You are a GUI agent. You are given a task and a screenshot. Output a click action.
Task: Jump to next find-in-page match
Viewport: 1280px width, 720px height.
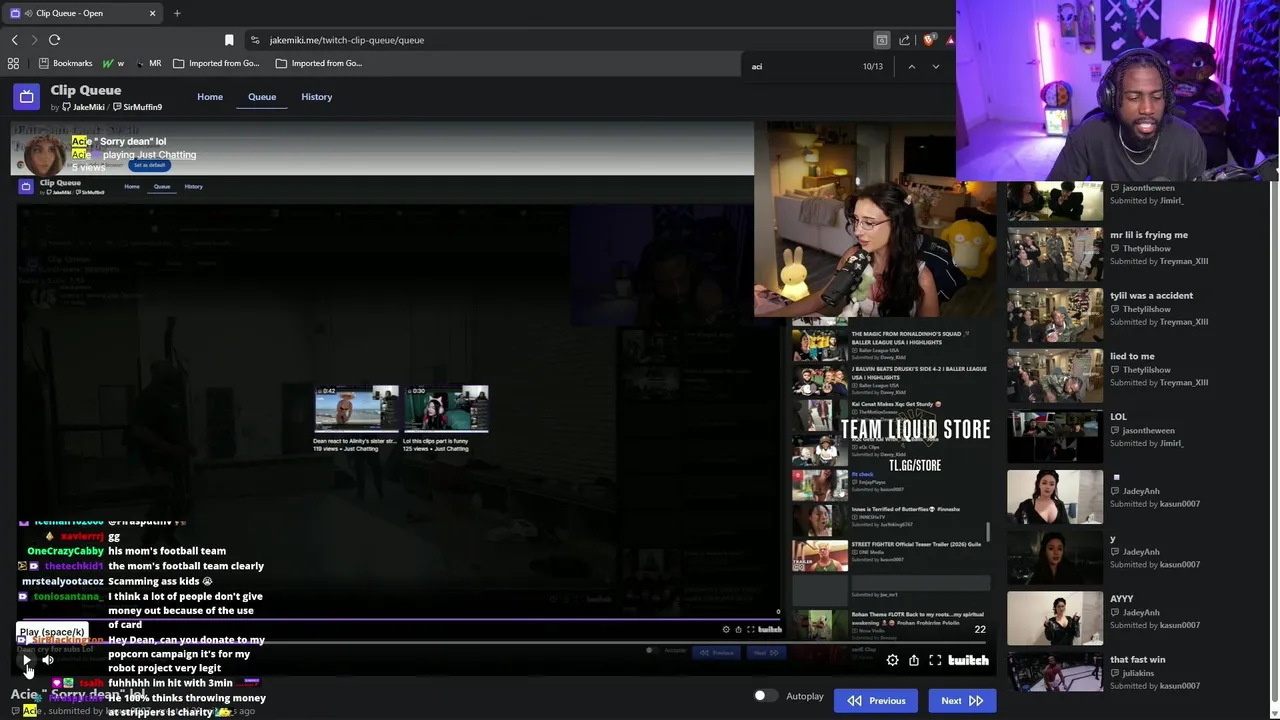[x=935, y=66]
